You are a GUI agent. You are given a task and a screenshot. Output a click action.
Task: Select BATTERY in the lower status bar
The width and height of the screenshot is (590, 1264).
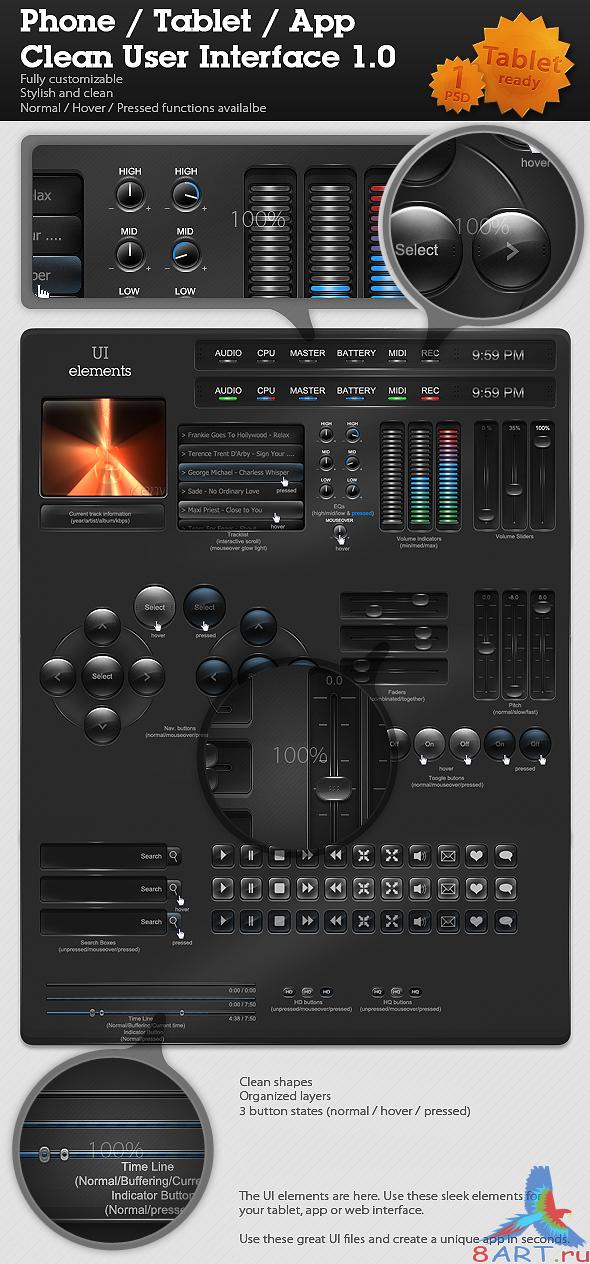coord(356,391)
